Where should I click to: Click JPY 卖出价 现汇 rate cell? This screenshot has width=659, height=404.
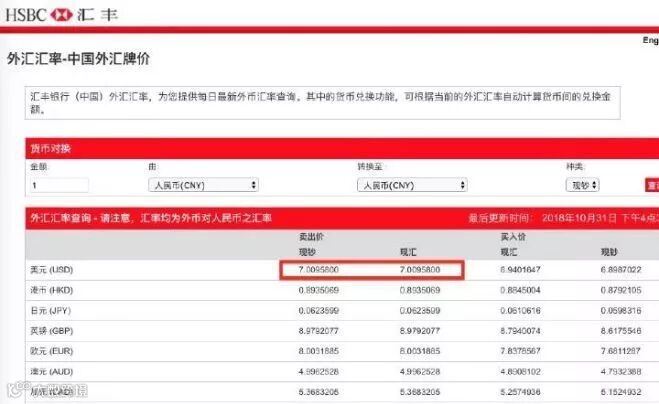(420, 311)
